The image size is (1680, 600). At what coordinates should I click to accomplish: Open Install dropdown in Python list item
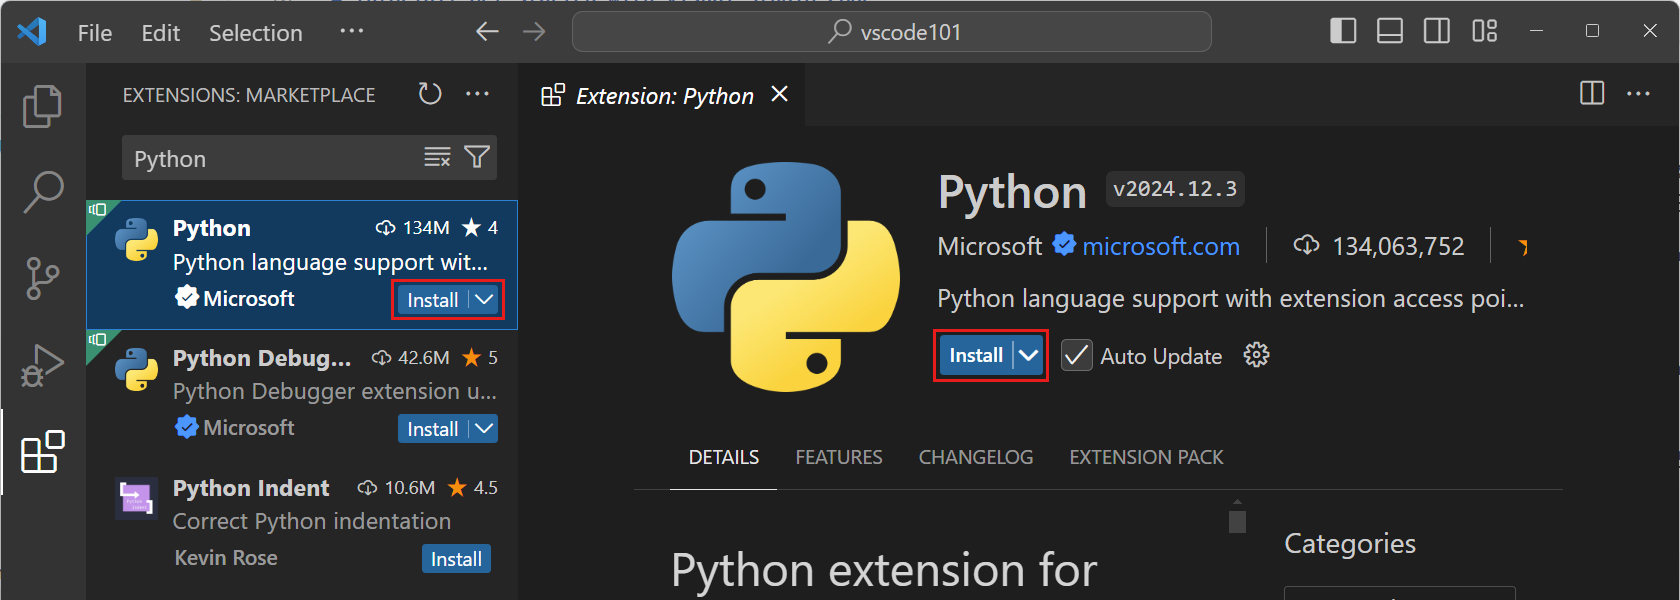pos(484,300)
